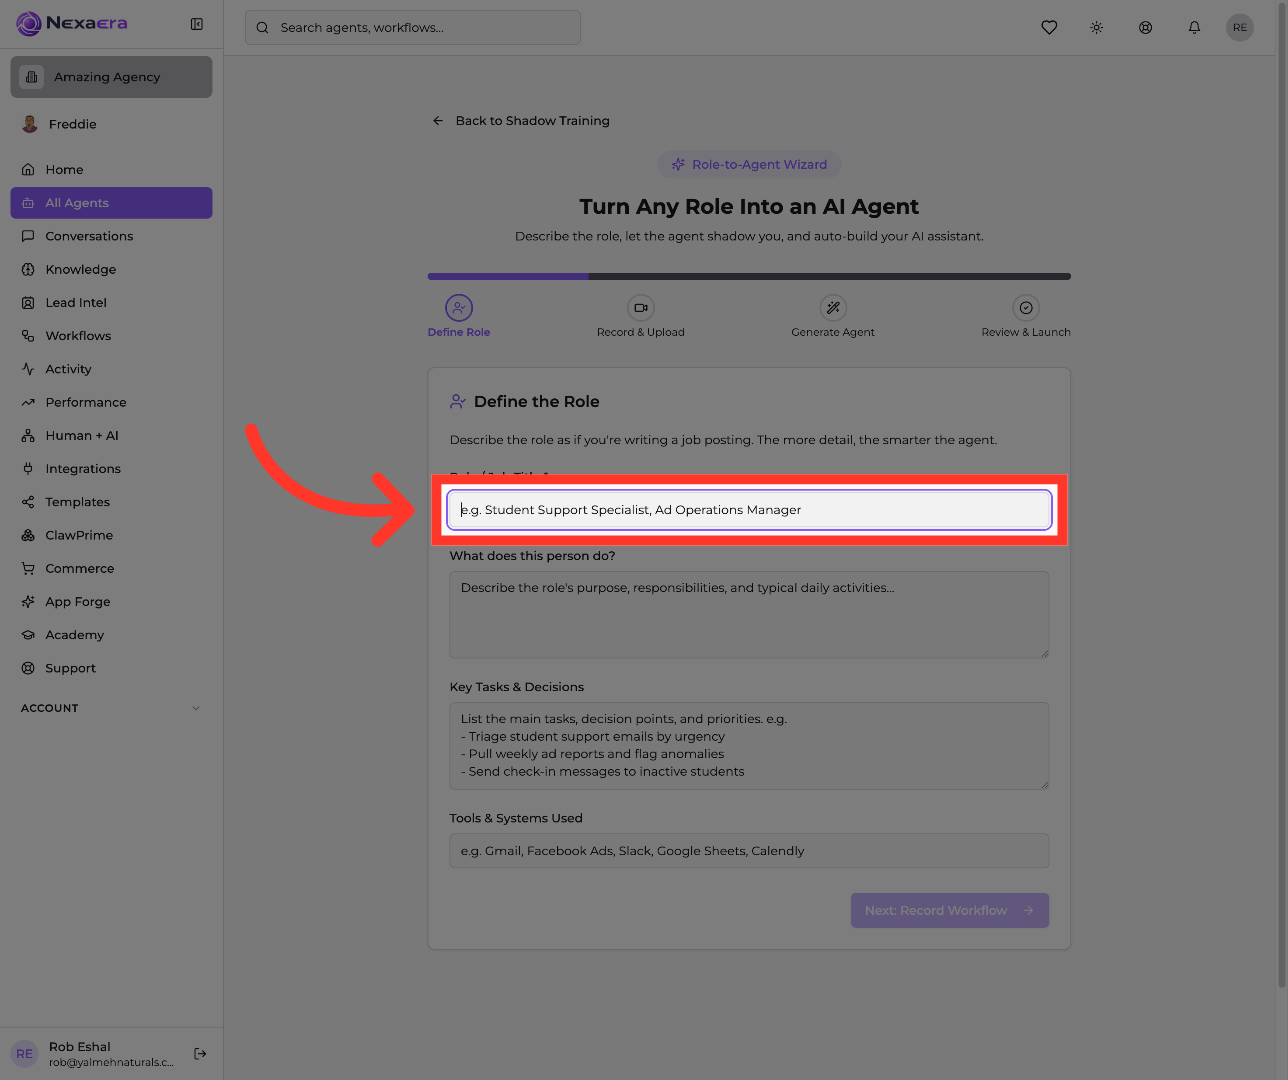Open the Amazing Agency workspace switcher

pos(111,77)
